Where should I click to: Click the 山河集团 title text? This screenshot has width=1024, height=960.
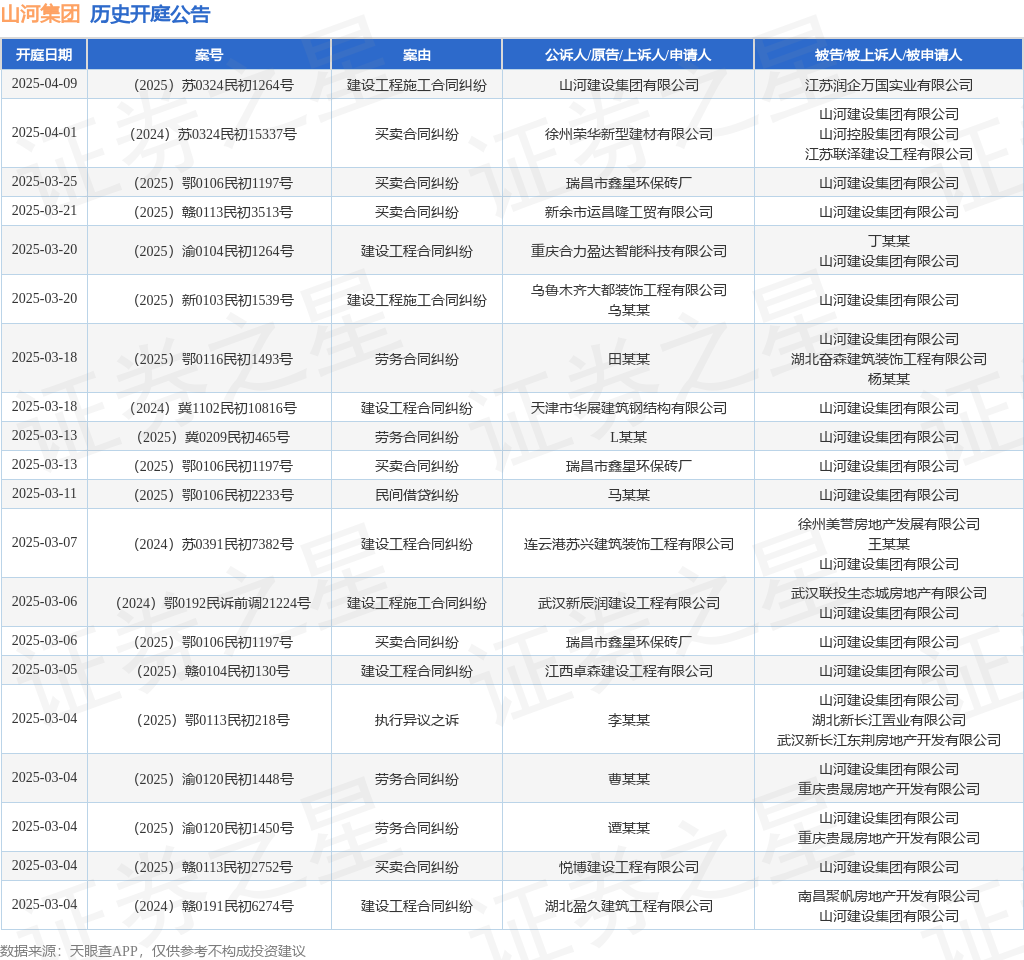[40, 14]
